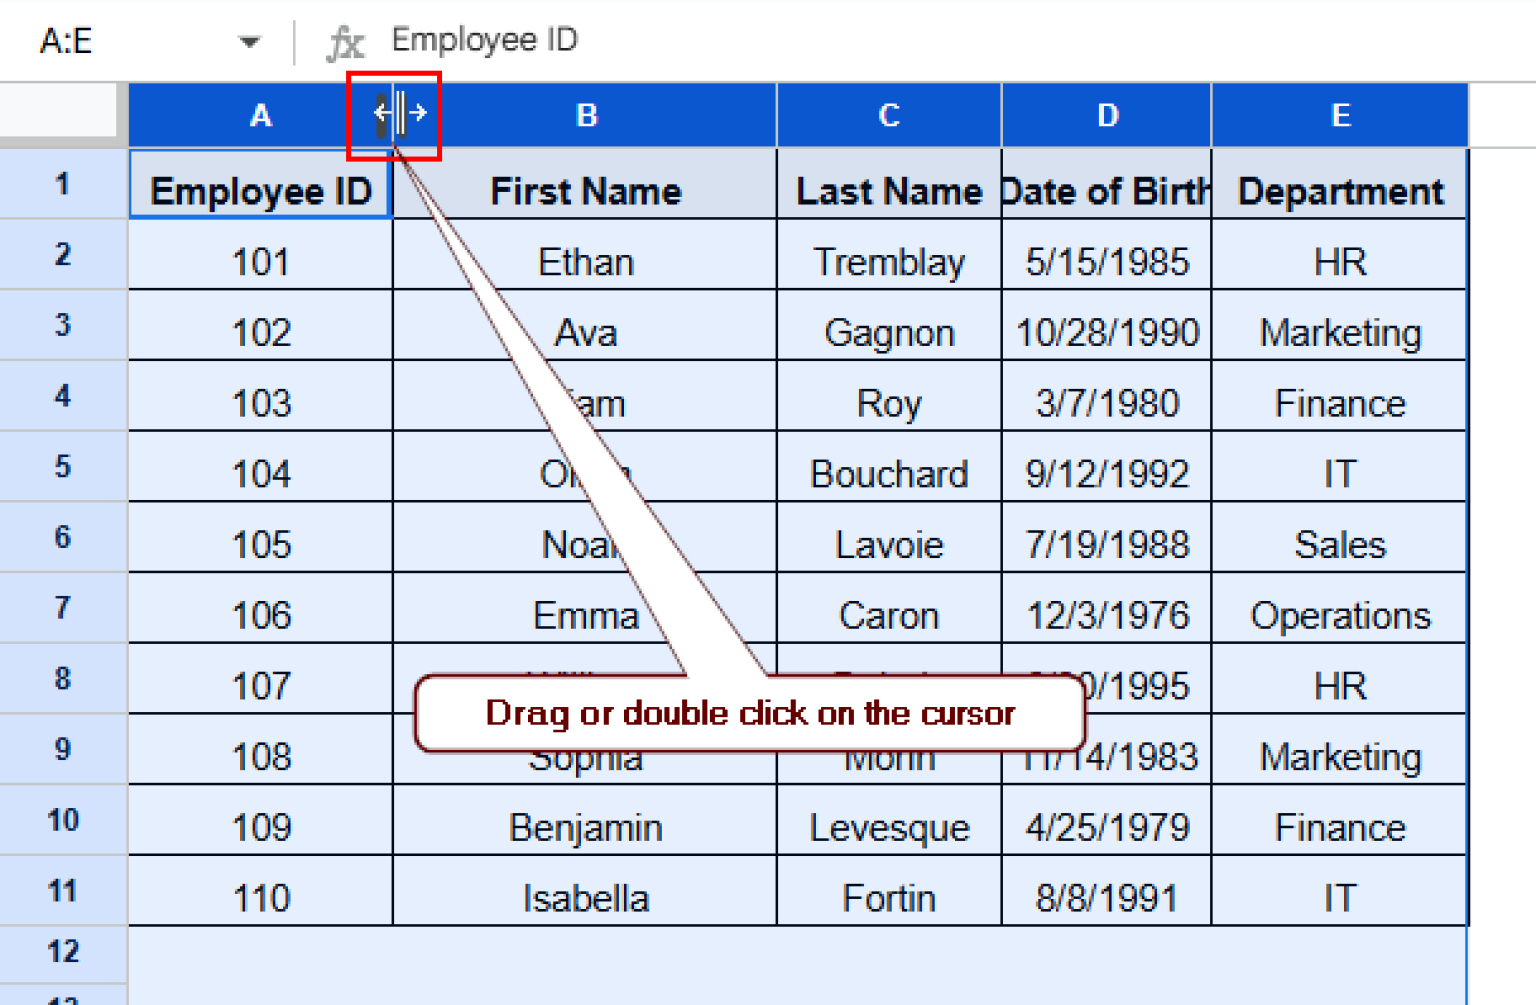Image resolution: width=1536 pixels, height=1005 pixels.
Task: Click the cell containing Tremblay
Action: [x=889, y=261]
